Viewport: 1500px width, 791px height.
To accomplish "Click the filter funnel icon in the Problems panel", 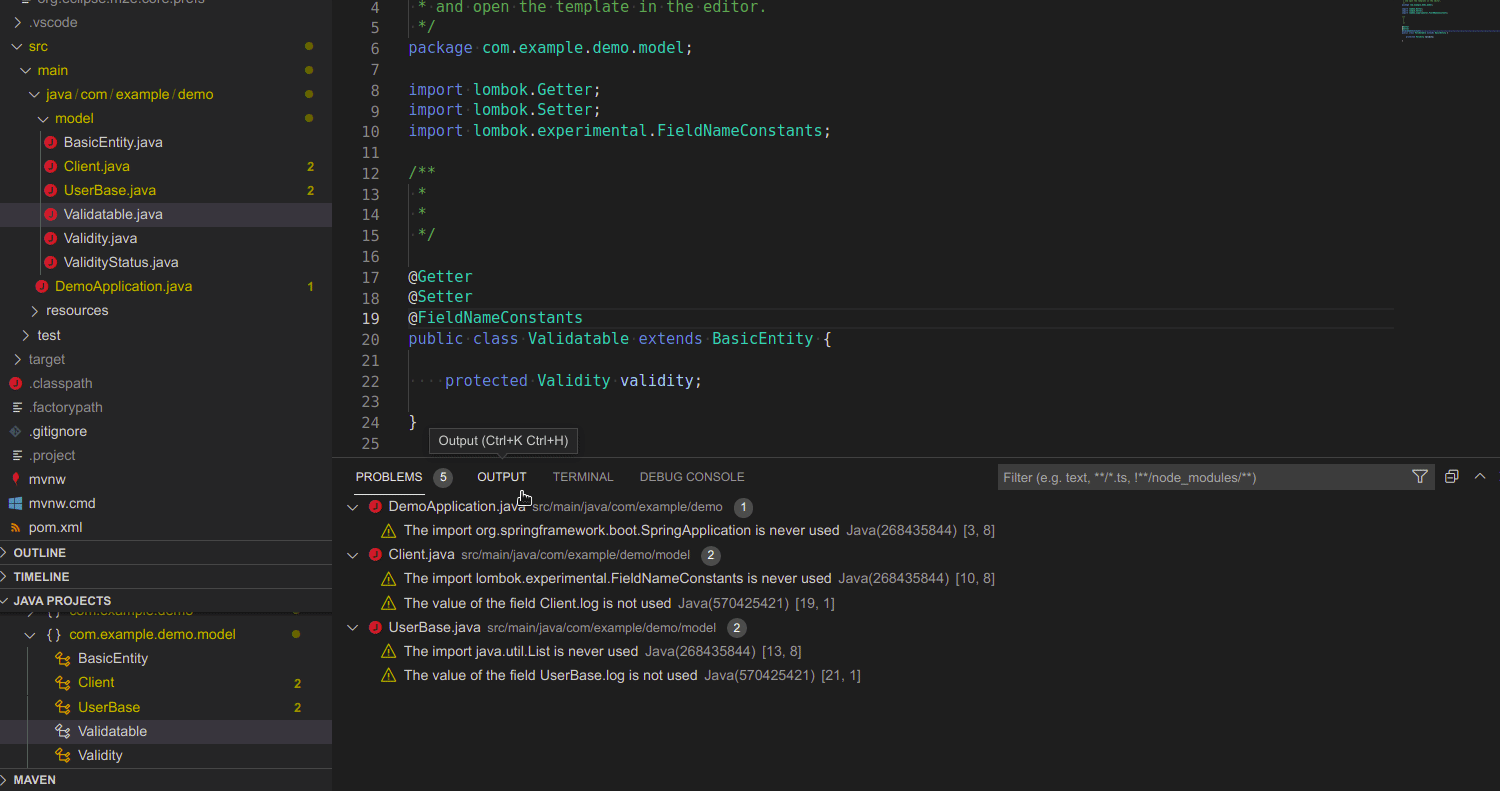I will (1420, 477).
